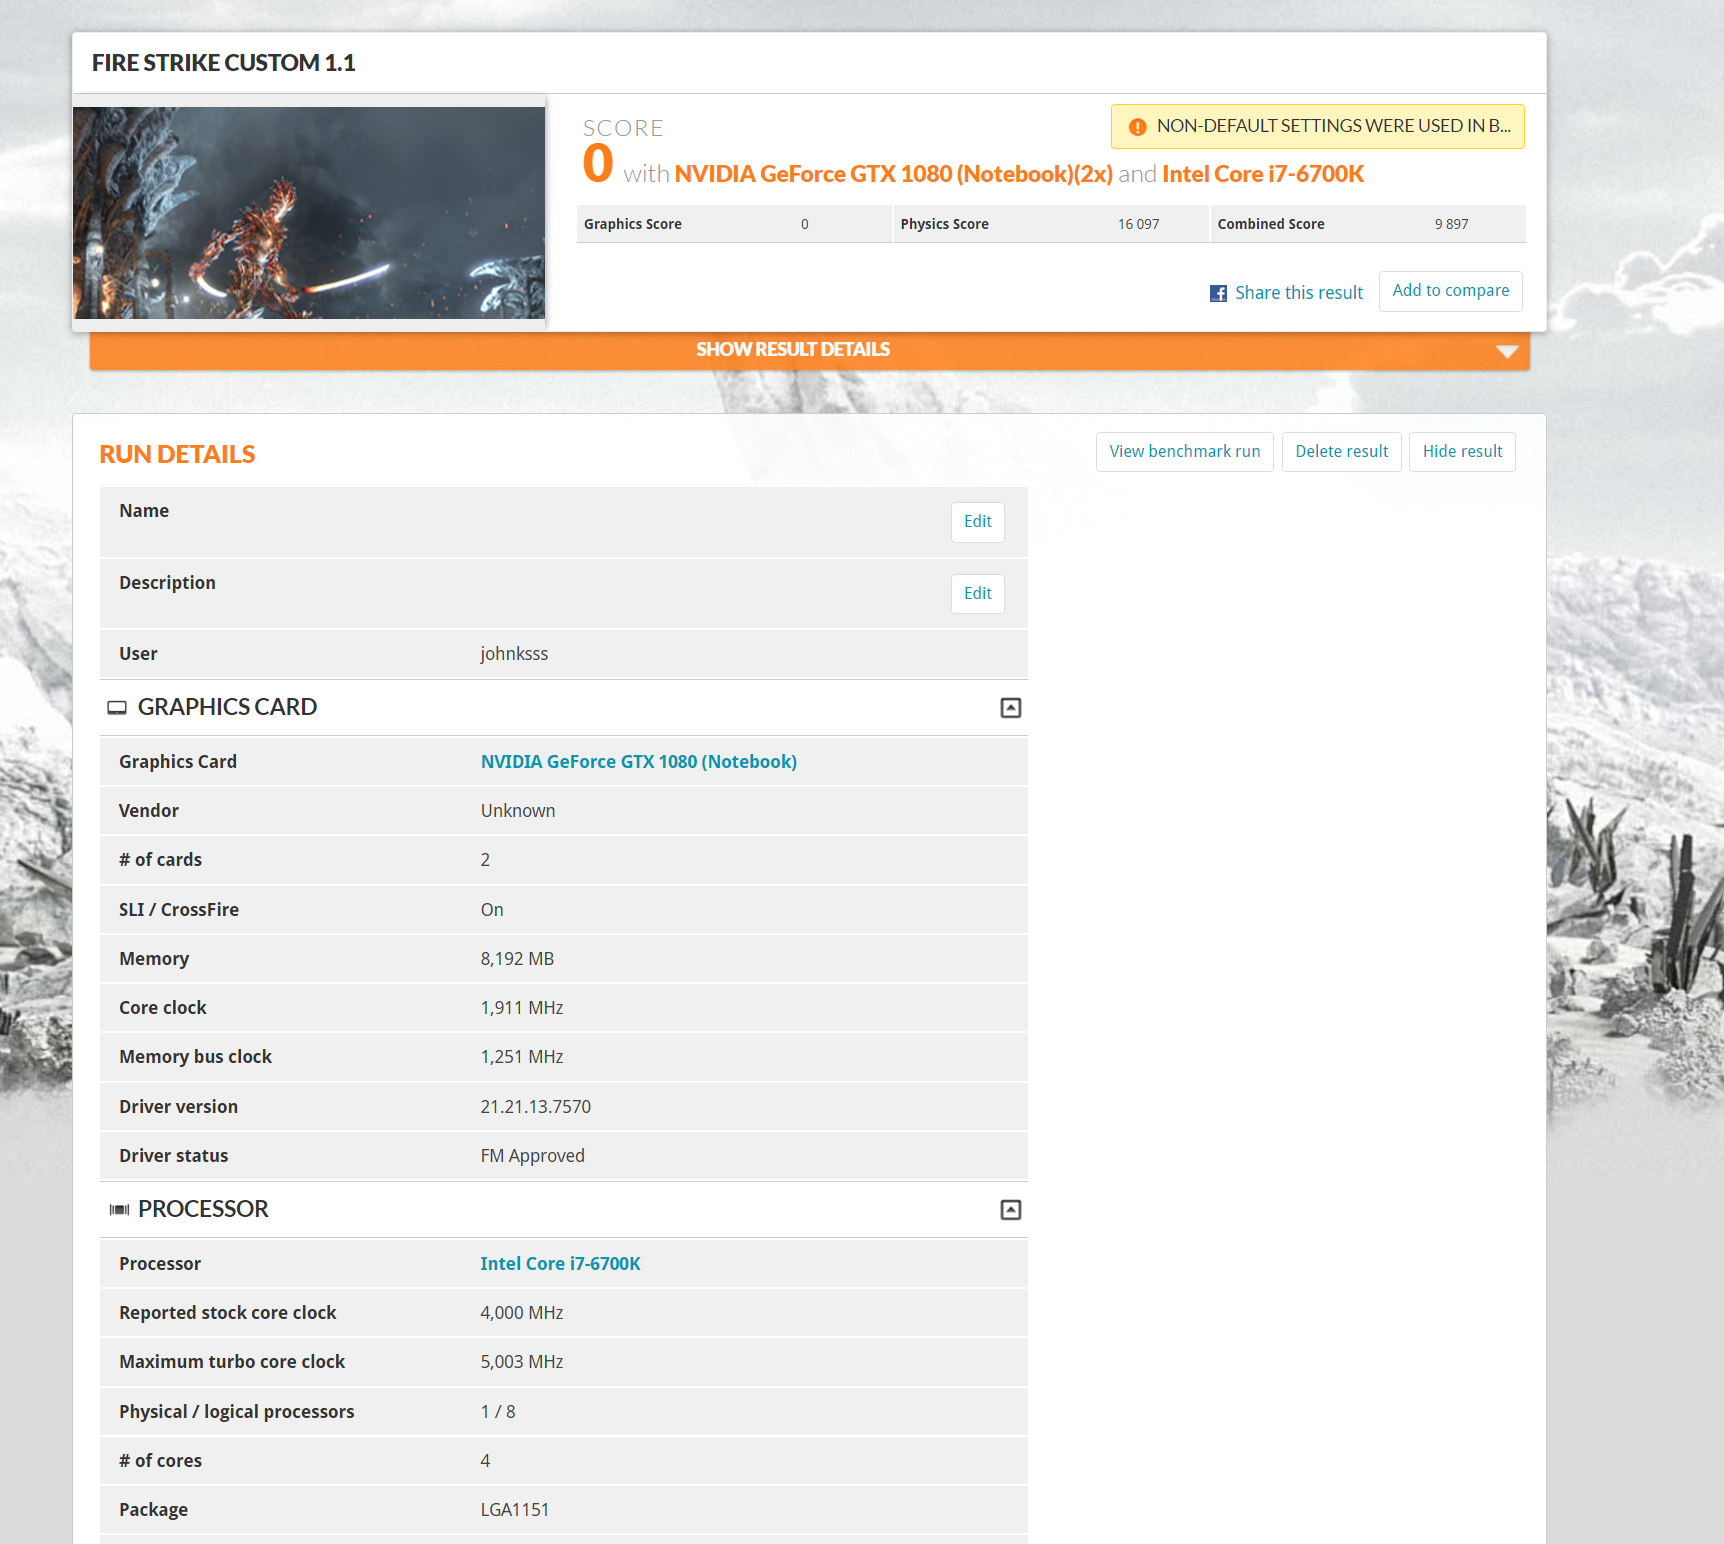Edit the run Description field
The width and height of the screenshot is (1724, 1544).
coord(978,594)
